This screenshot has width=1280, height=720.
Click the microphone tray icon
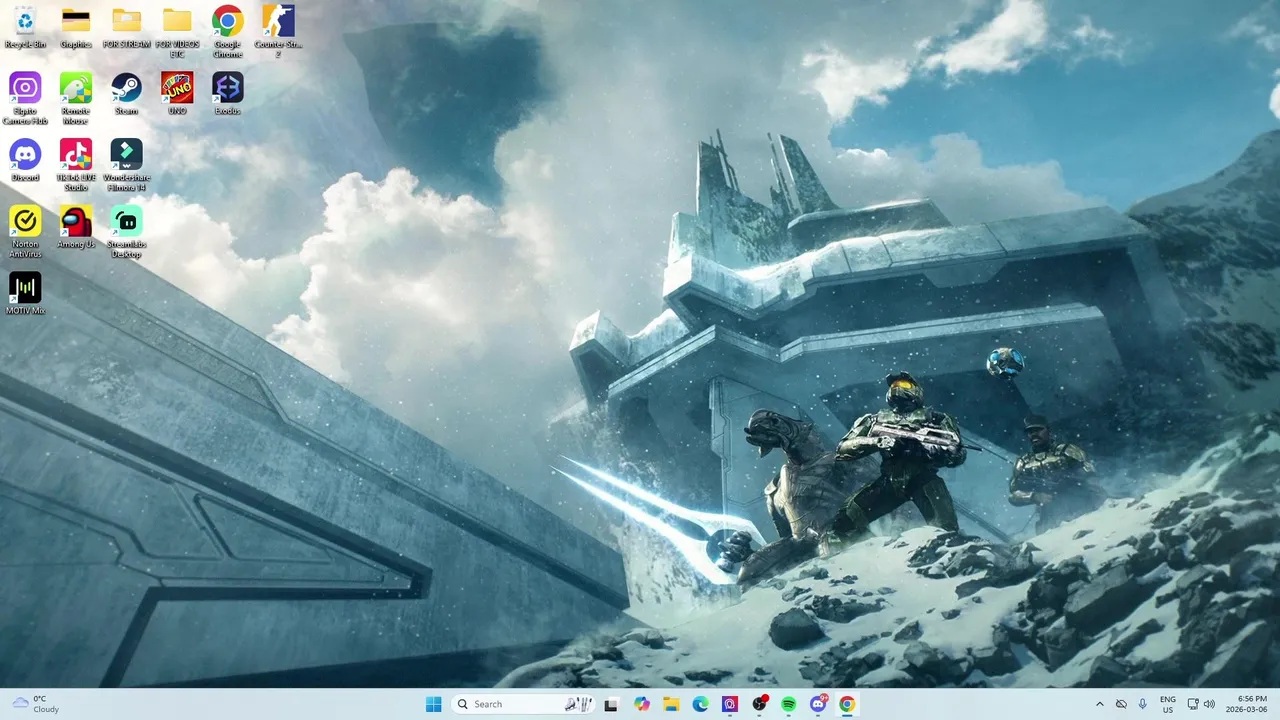1142,704
